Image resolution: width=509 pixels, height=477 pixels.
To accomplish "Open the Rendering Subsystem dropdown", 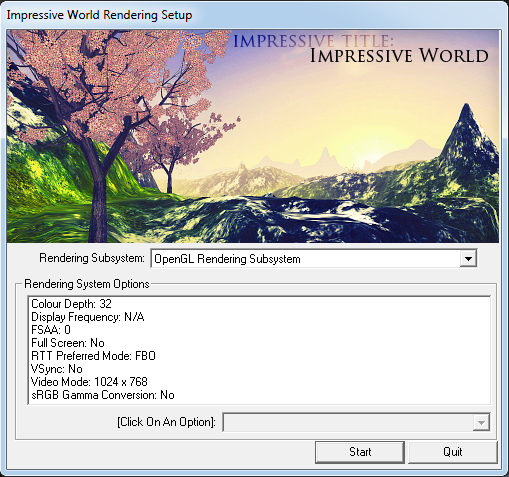I will [x=314, y=258].
